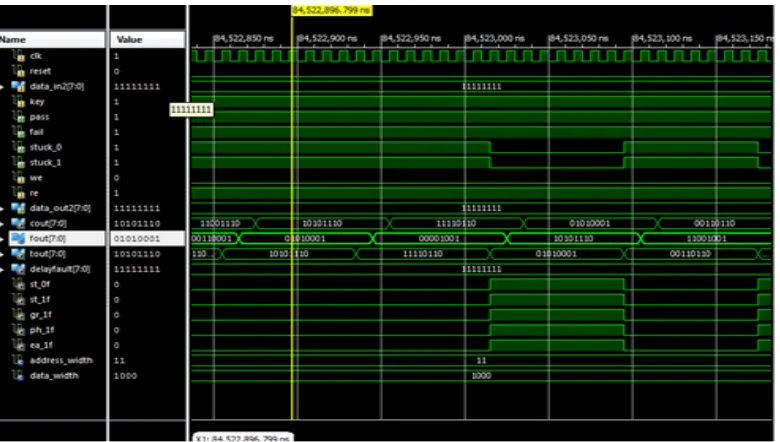The width and height of the screenshot is (780, 442).
Task: Click the data_width value 1000
Action: click(x=125, y=376)
